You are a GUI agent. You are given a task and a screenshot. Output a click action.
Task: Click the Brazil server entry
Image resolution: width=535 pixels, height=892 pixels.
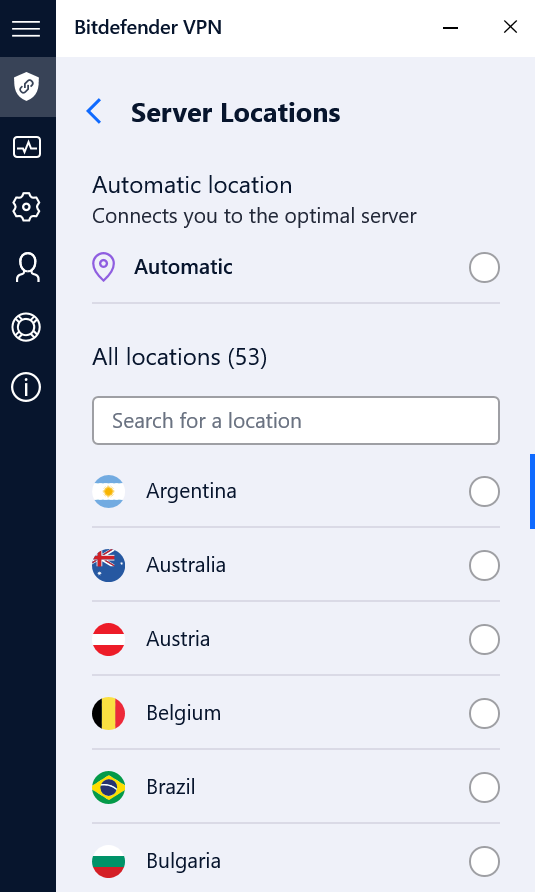pos(296,787)
